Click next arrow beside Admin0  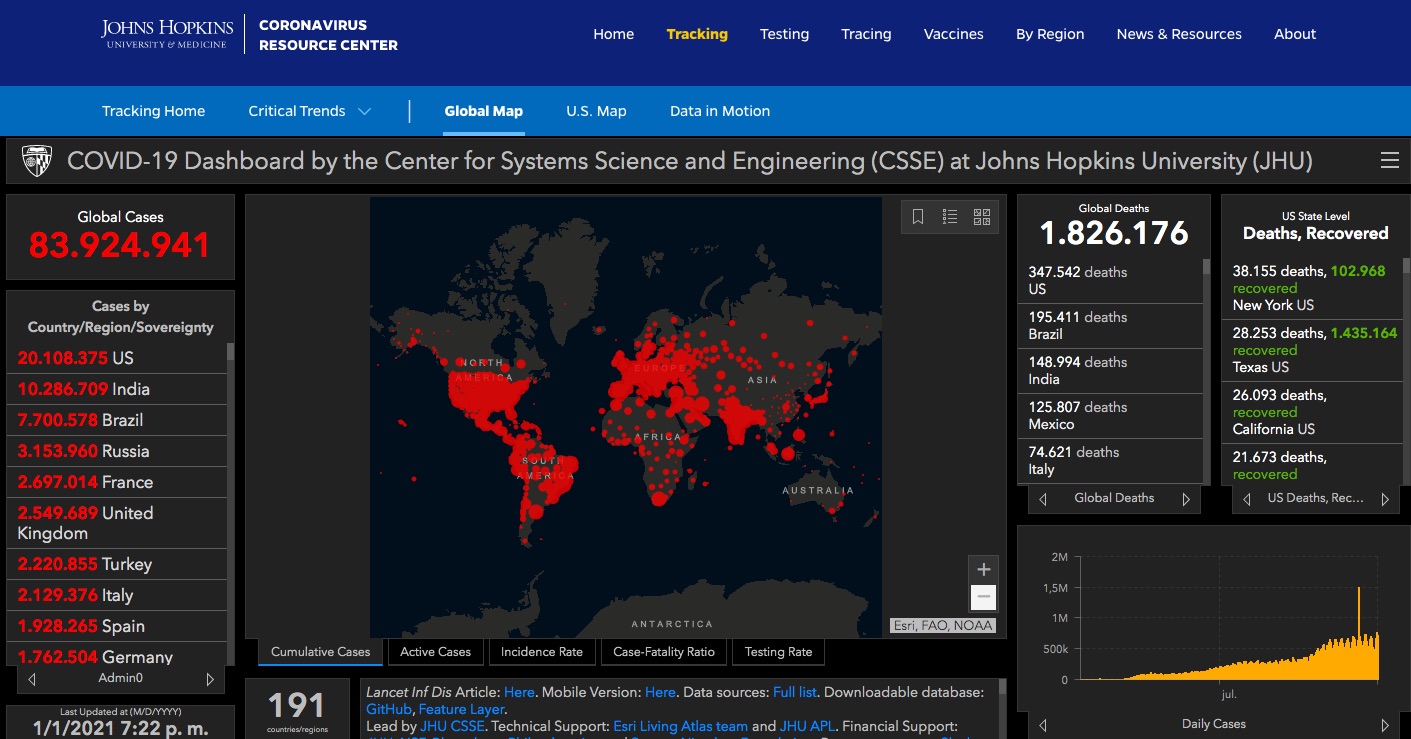(210, 679)
